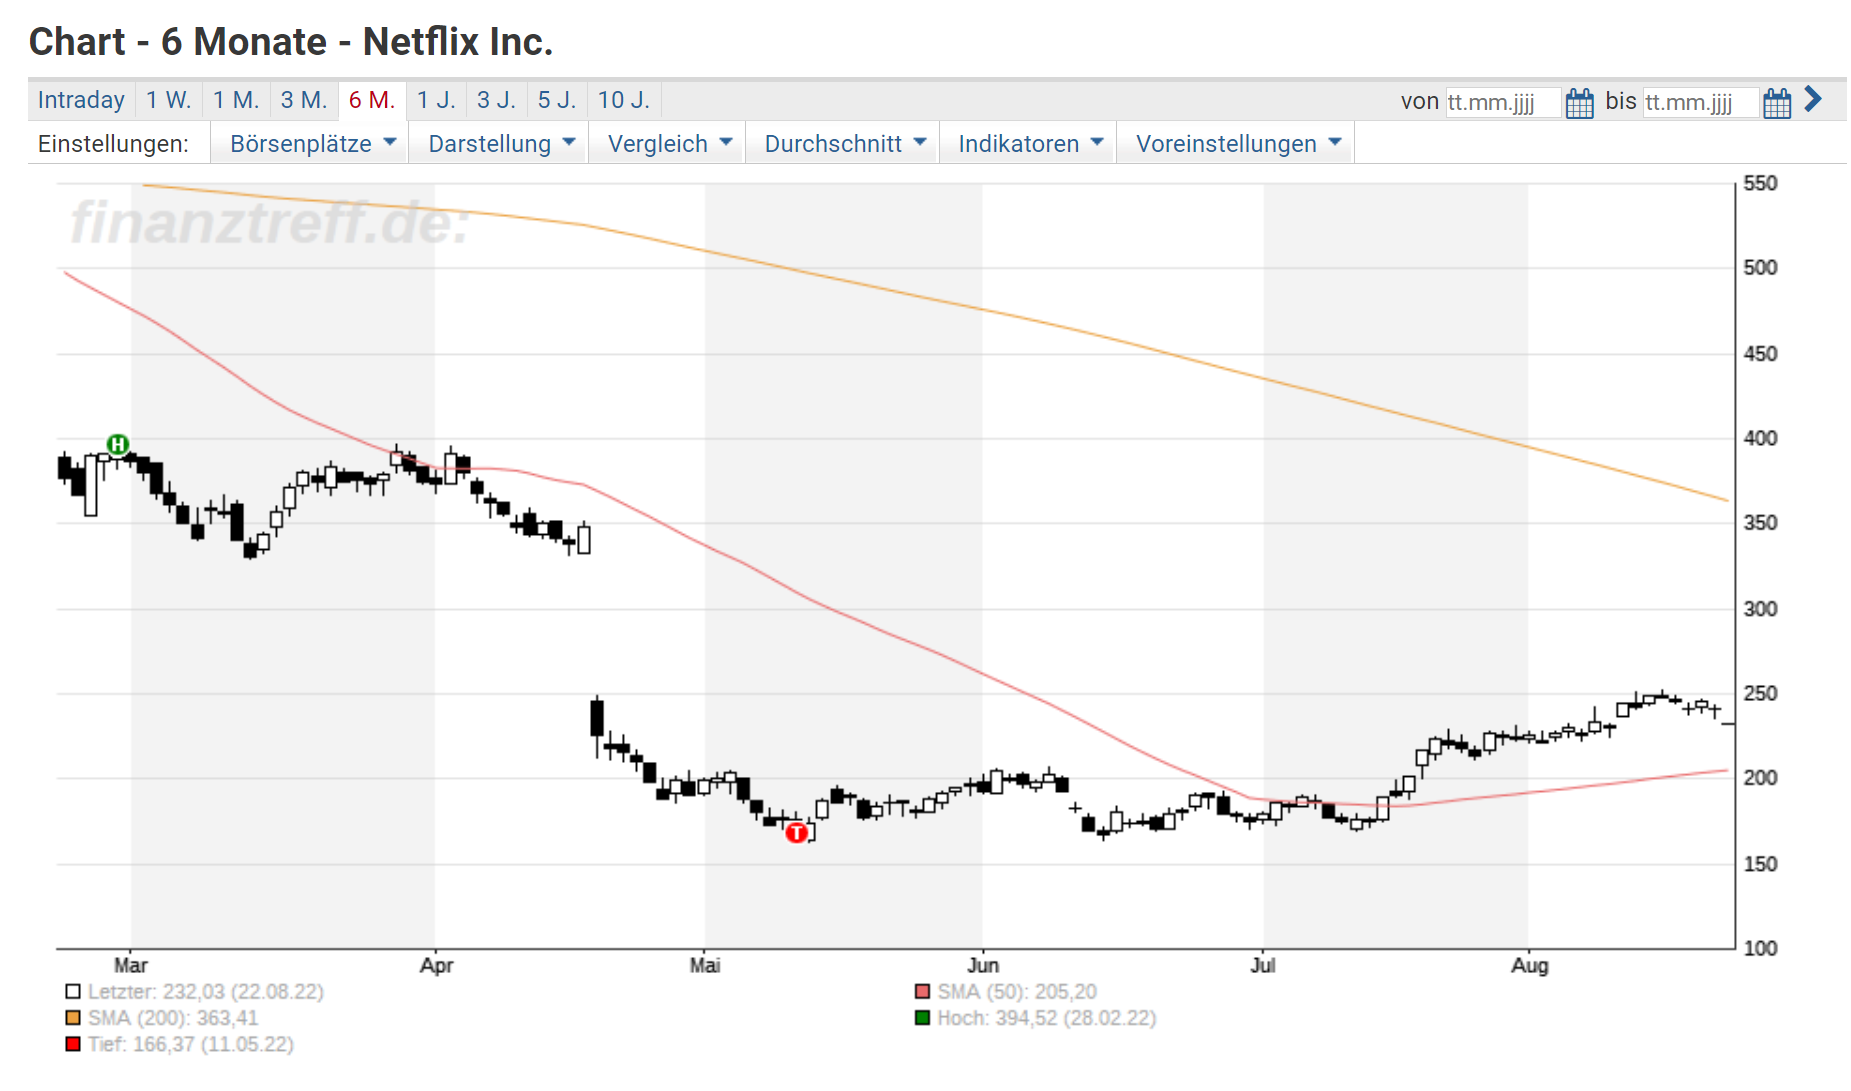Screen dimensions: 1851x1091
Task: Select the 1 M. time range tab
Action: [x=236, y=100]
